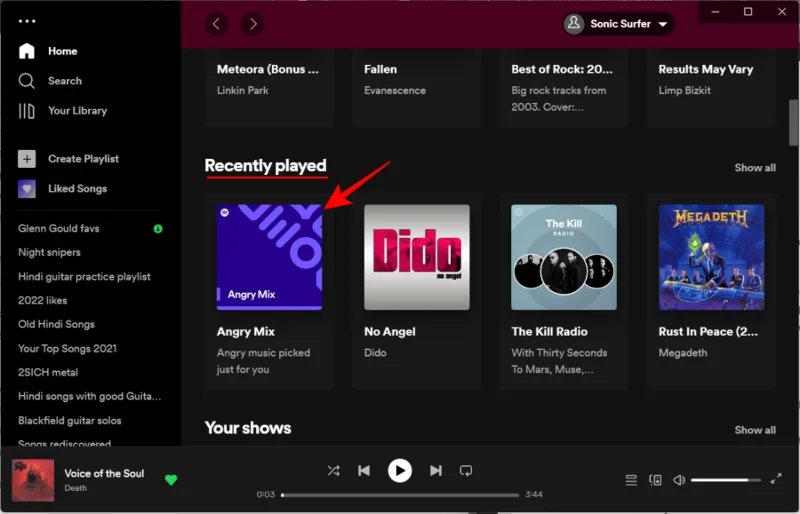Viewport: 800px width, 514px height.
Task: Open Megadeth Rust In Peace cover
Action: (711, 257)
